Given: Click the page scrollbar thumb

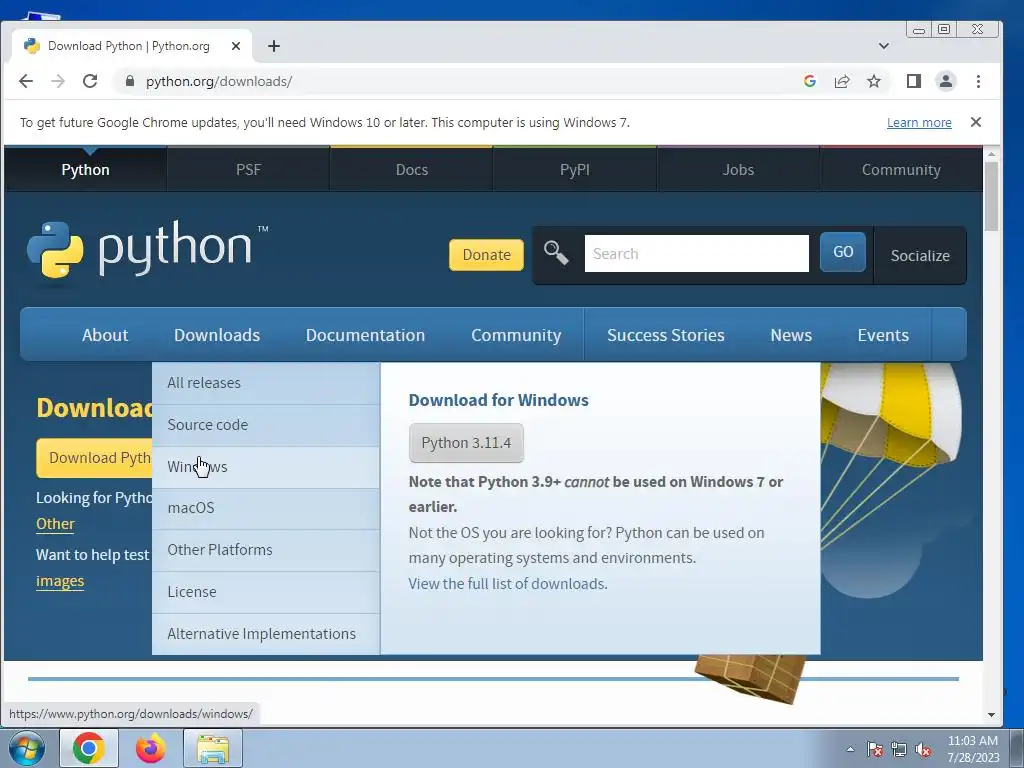Looking at the screenshot, I should 991,196.
